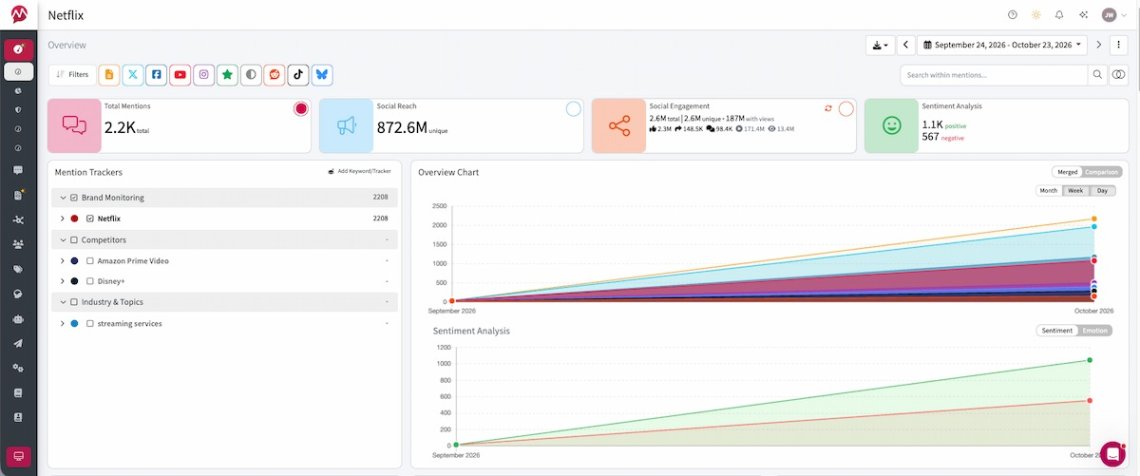Filter by Bluesky butterfly source
1140x476 pixels.
click(322, 74)
